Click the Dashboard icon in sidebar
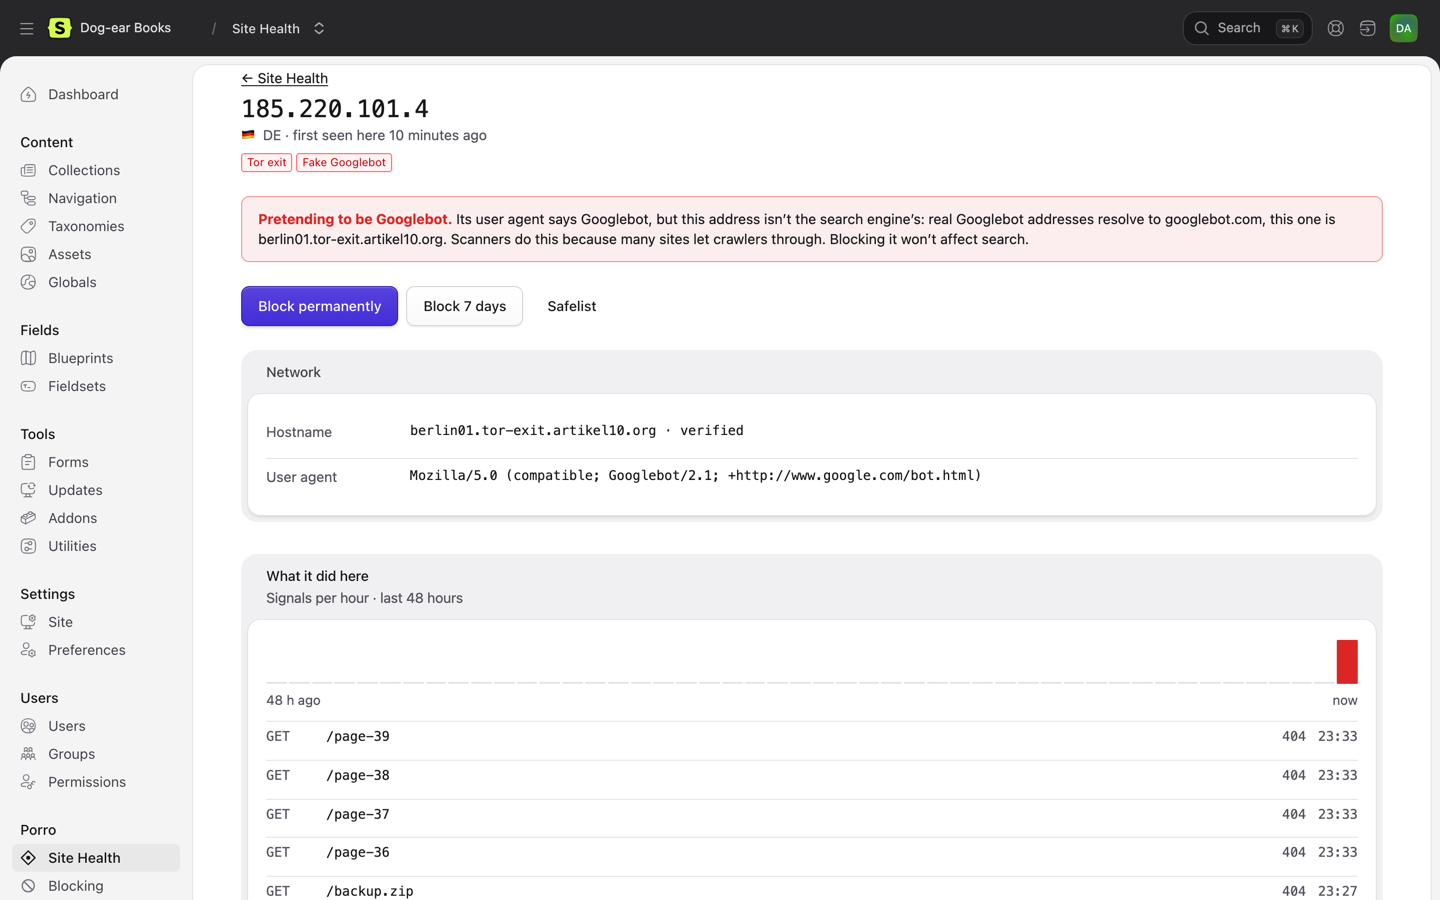This screenshot has width=1440, height=900. (29, 94)
